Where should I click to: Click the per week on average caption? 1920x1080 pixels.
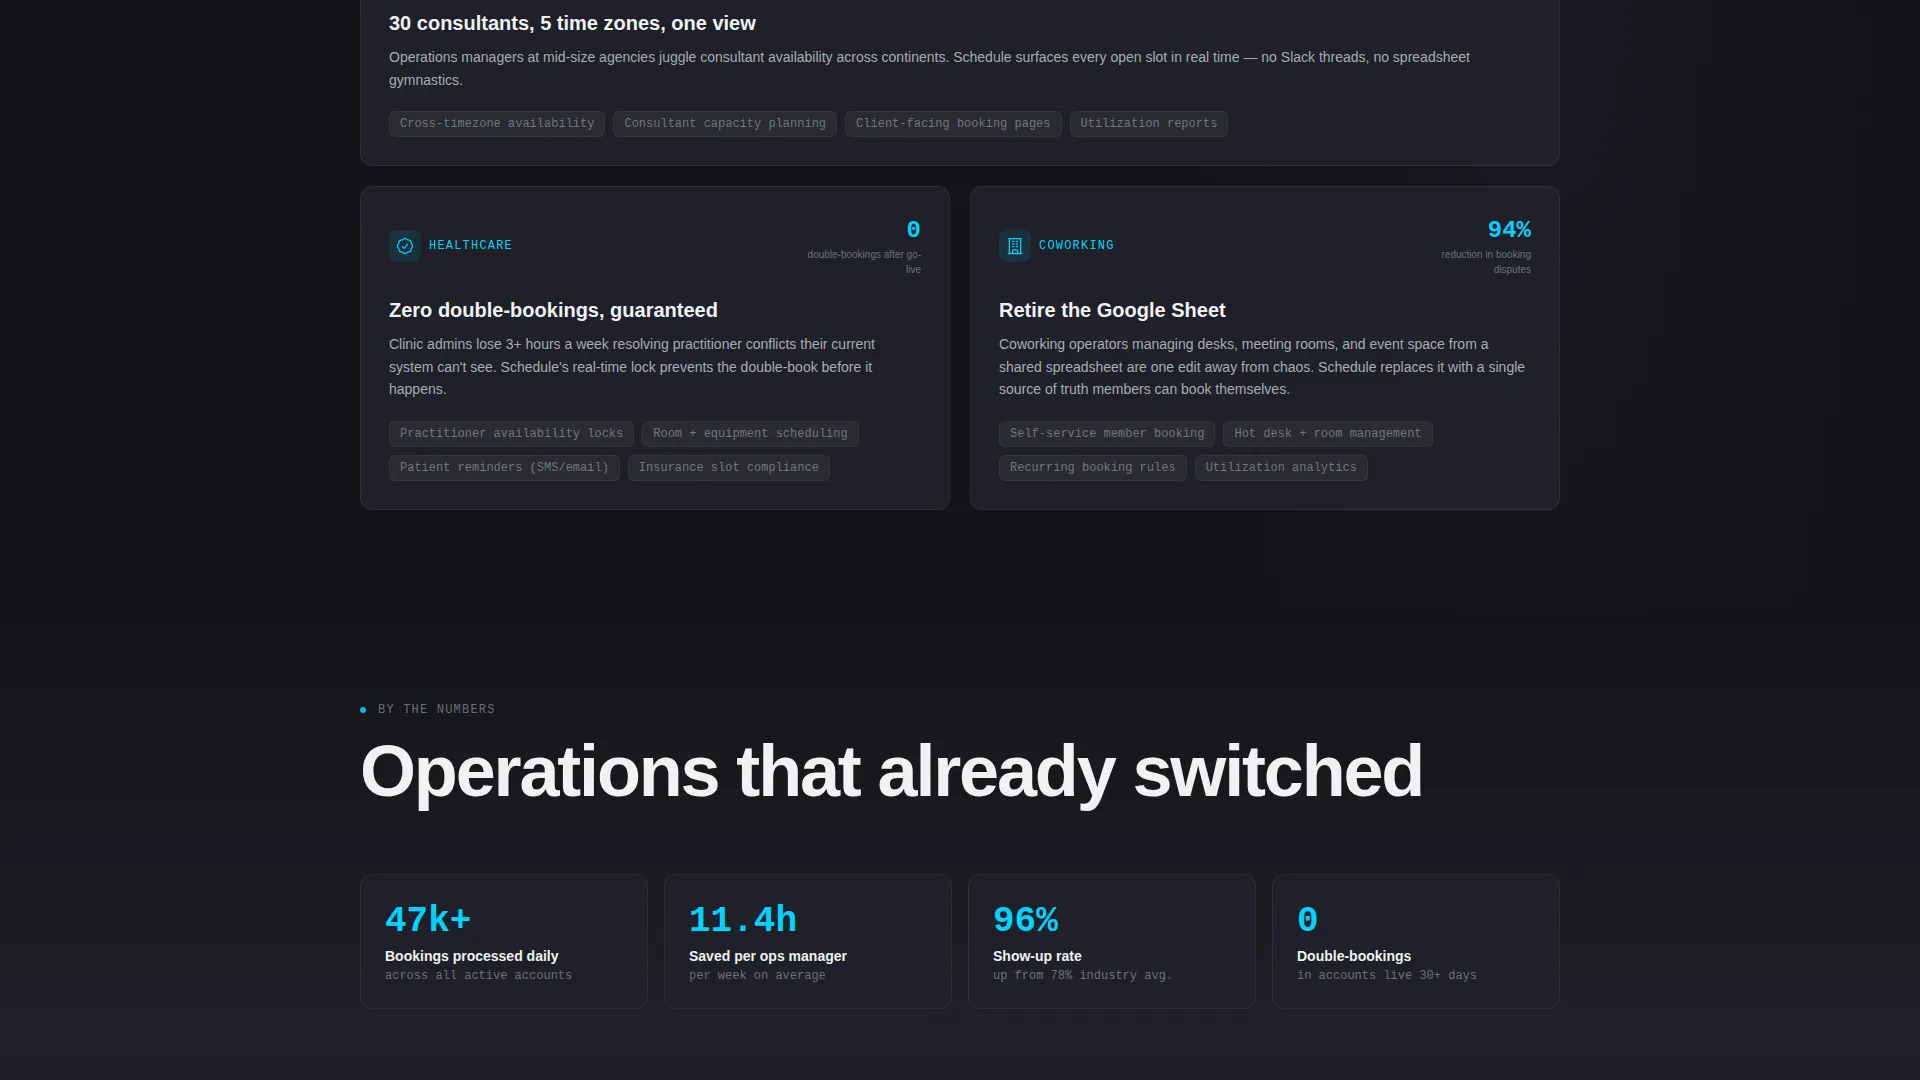click(757, 976)
